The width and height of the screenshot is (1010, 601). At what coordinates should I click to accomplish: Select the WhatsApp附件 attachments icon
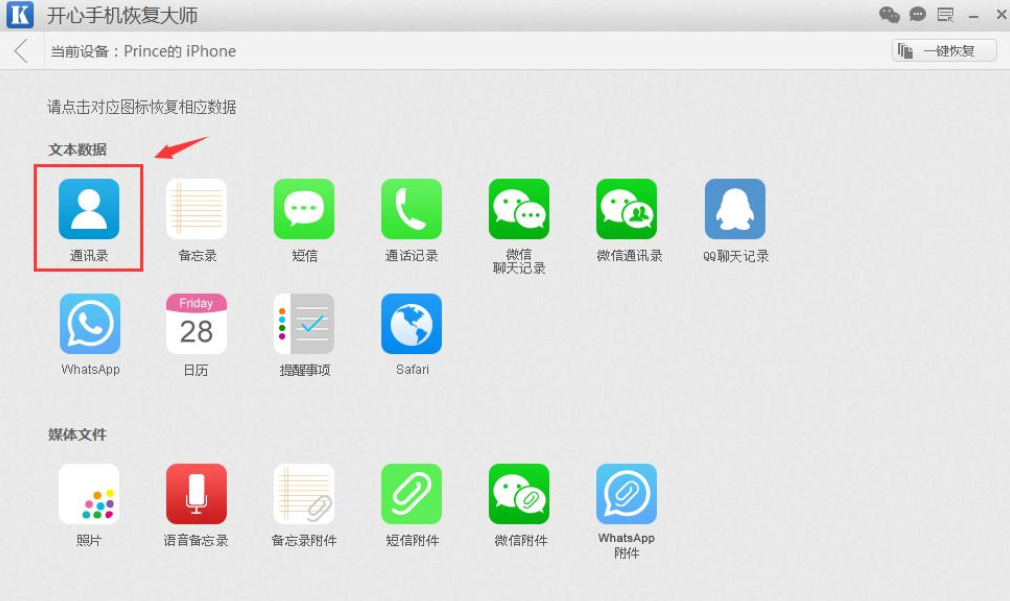click(627, 494)
